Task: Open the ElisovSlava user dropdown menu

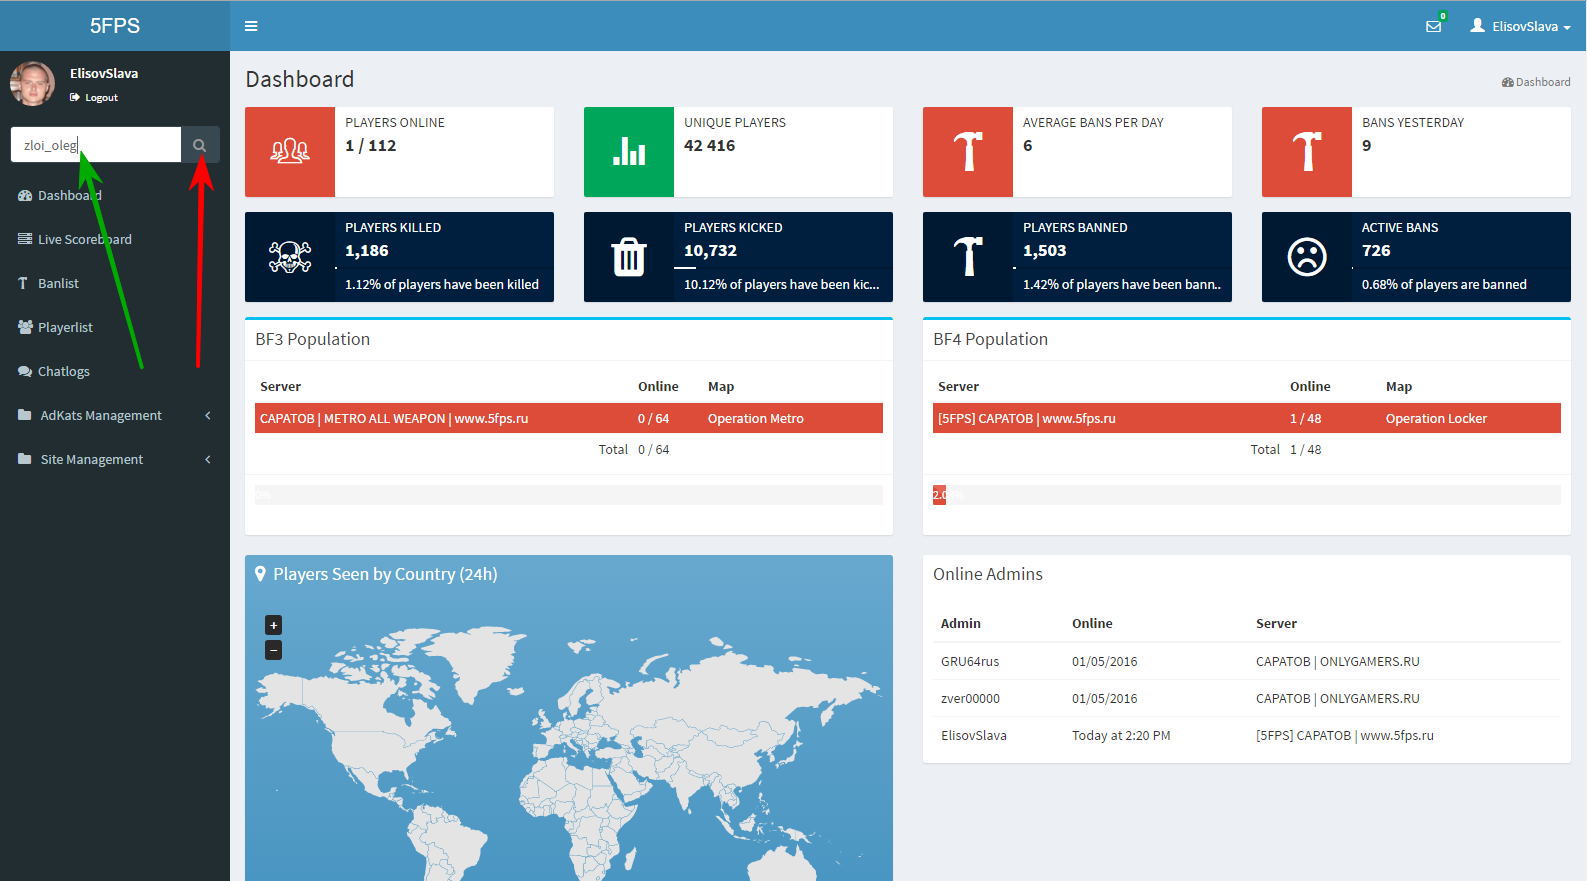Action: pos(1520,26)
